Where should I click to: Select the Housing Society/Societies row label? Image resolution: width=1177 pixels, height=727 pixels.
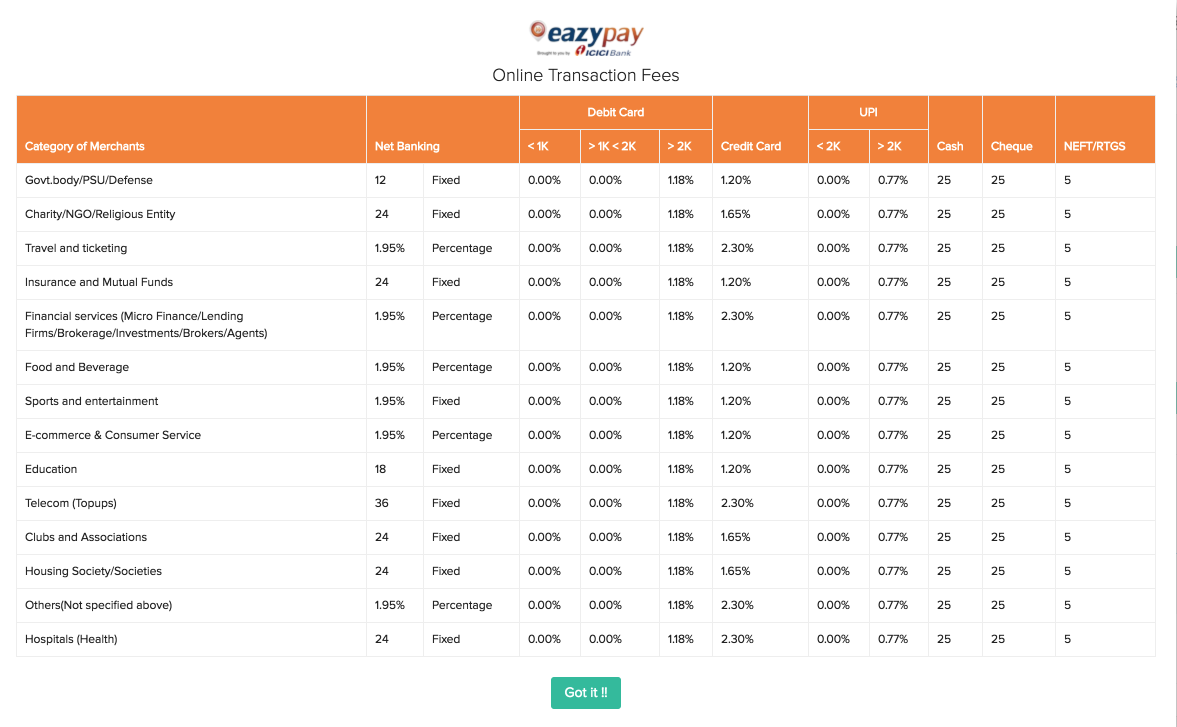[x=93, y=571]
